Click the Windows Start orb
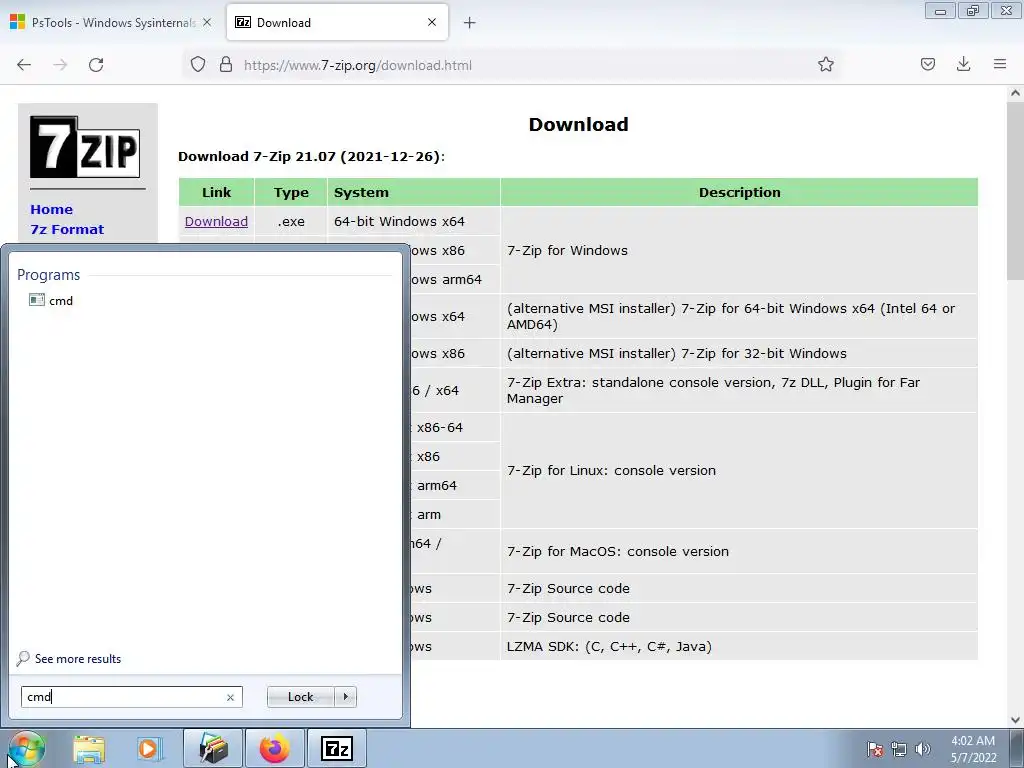 26,748
